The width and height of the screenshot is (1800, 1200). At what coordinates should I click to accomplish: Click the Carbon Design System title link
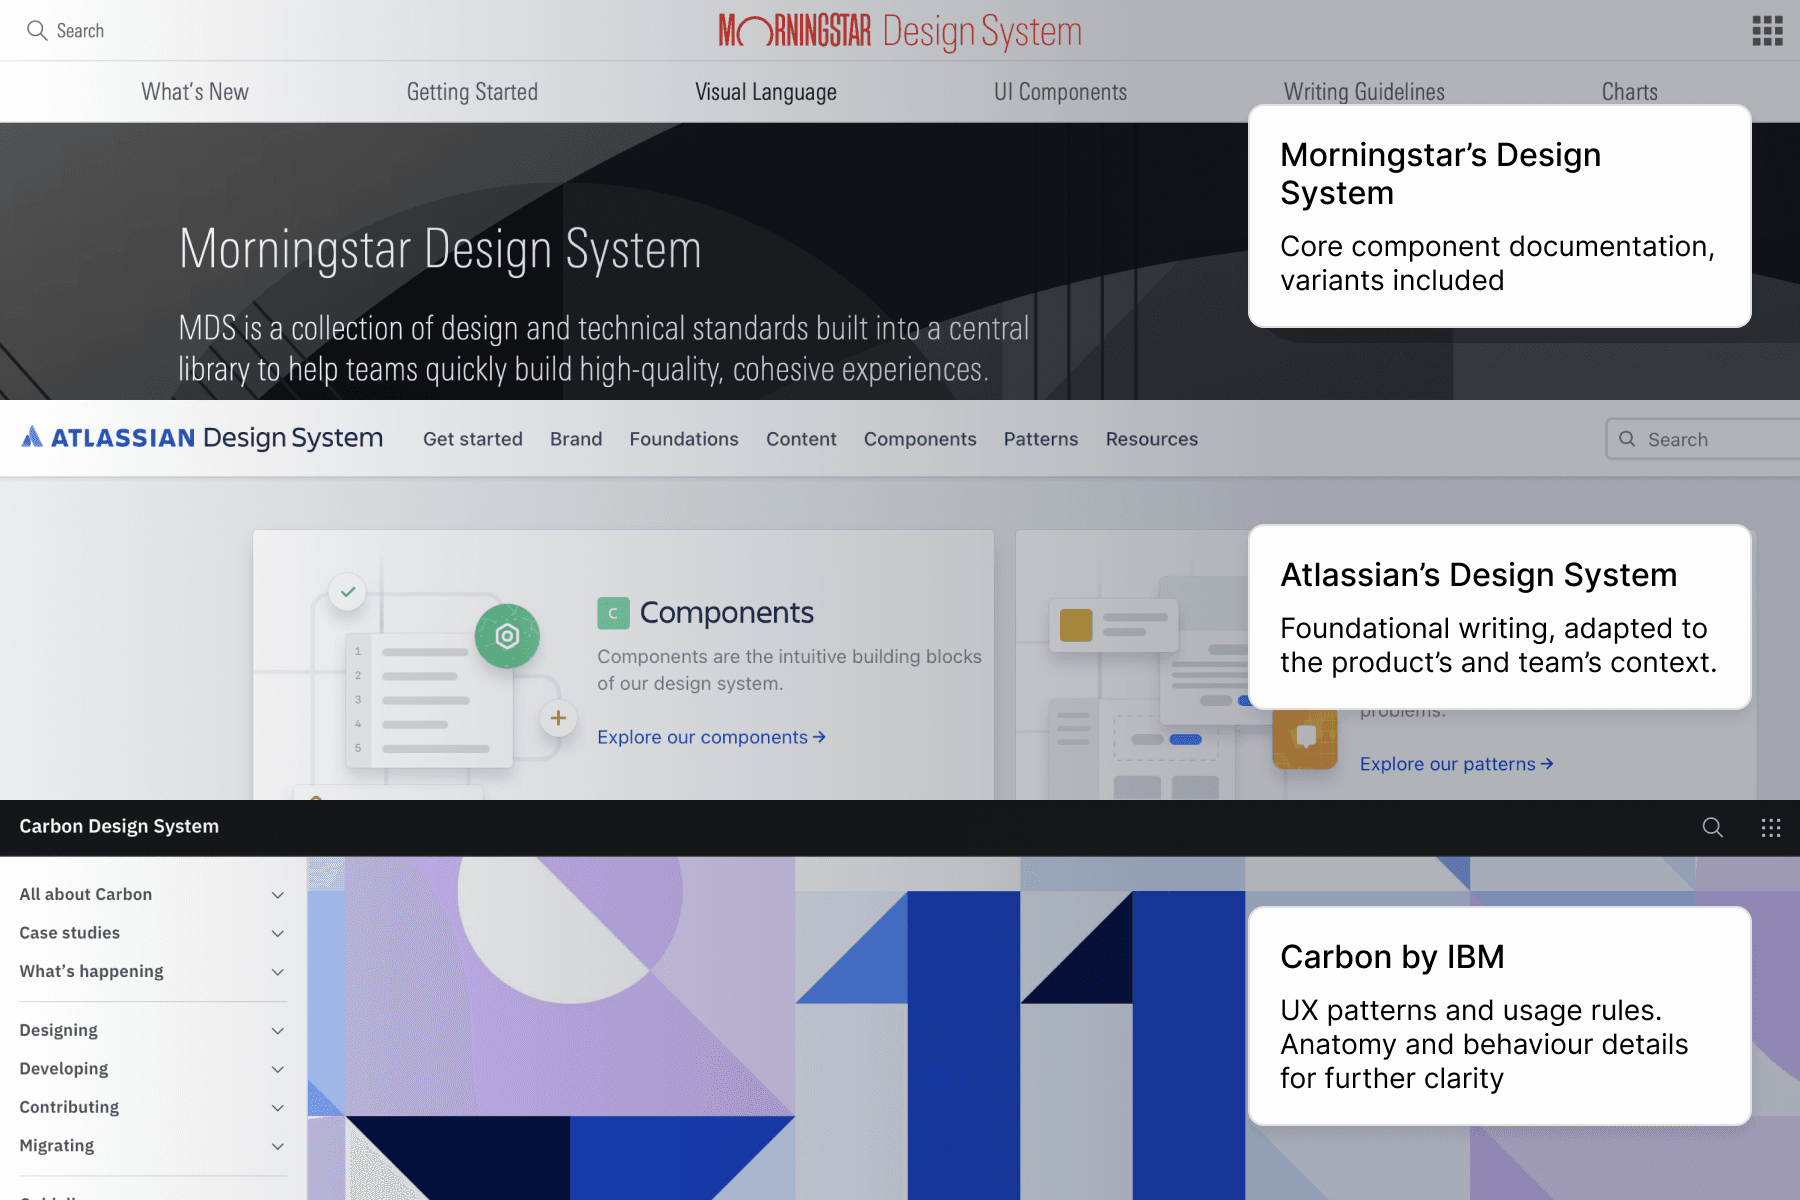point(119,826)
